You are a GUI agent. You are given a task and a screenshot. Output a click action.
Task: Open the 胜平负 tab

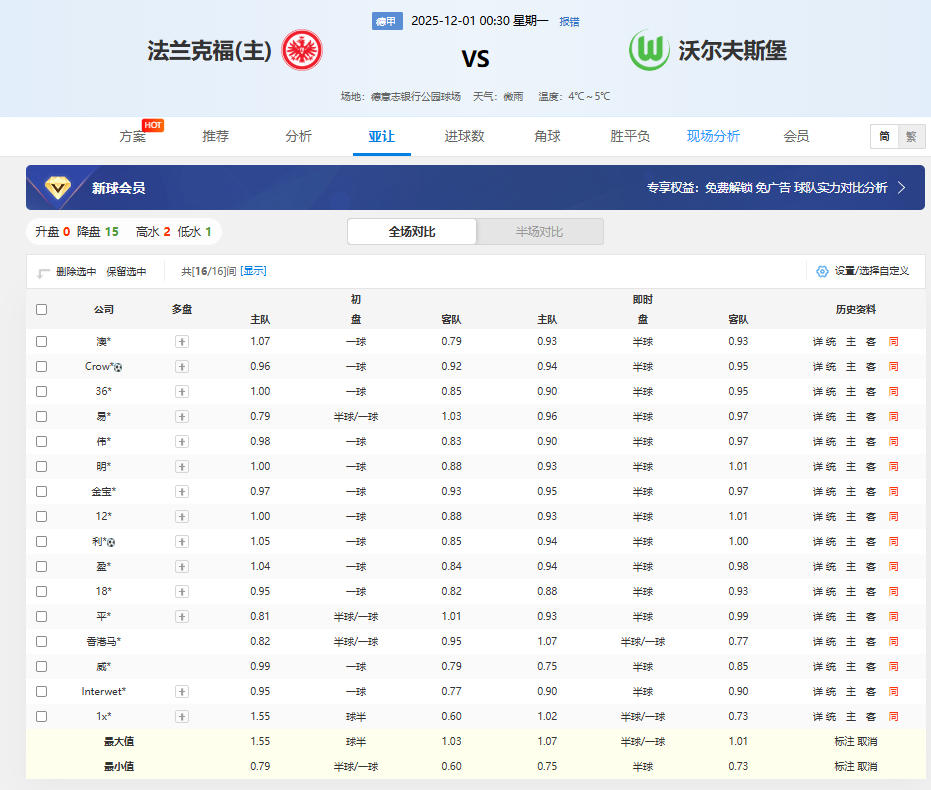coord(630,136)
